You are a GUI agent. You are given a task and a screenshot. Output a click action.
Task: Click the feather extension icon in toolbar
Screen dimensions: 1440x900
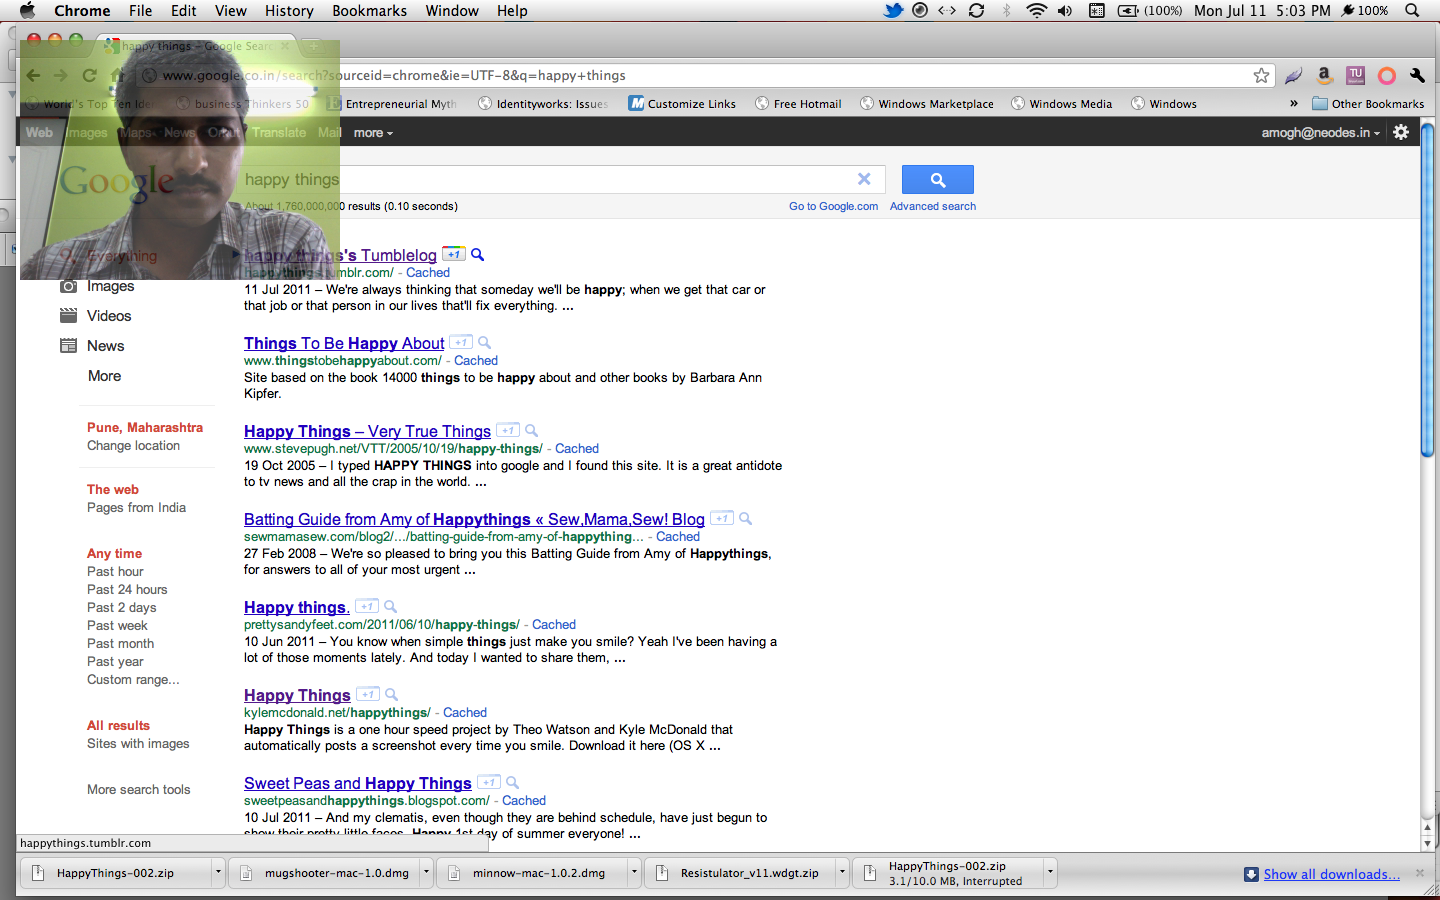coord(1293,76)
